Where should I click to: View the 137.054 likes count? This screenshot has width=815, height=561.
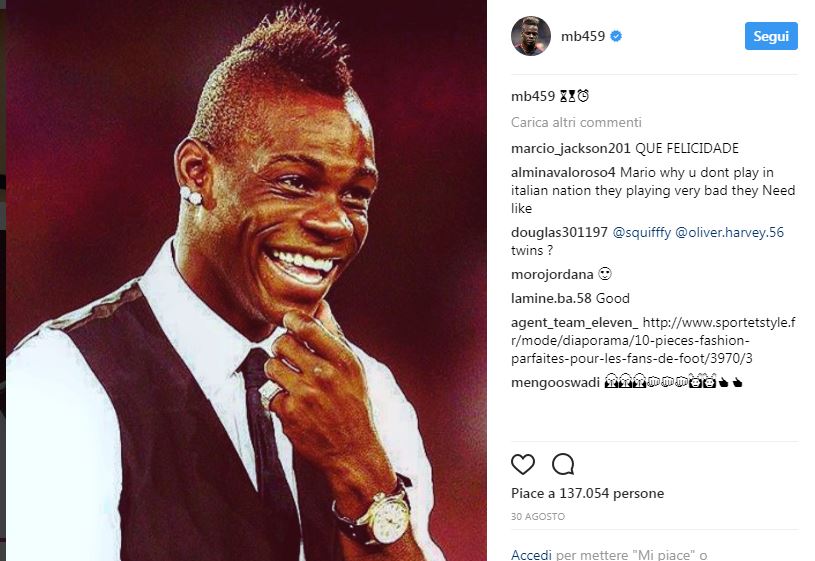coord(587,493)
